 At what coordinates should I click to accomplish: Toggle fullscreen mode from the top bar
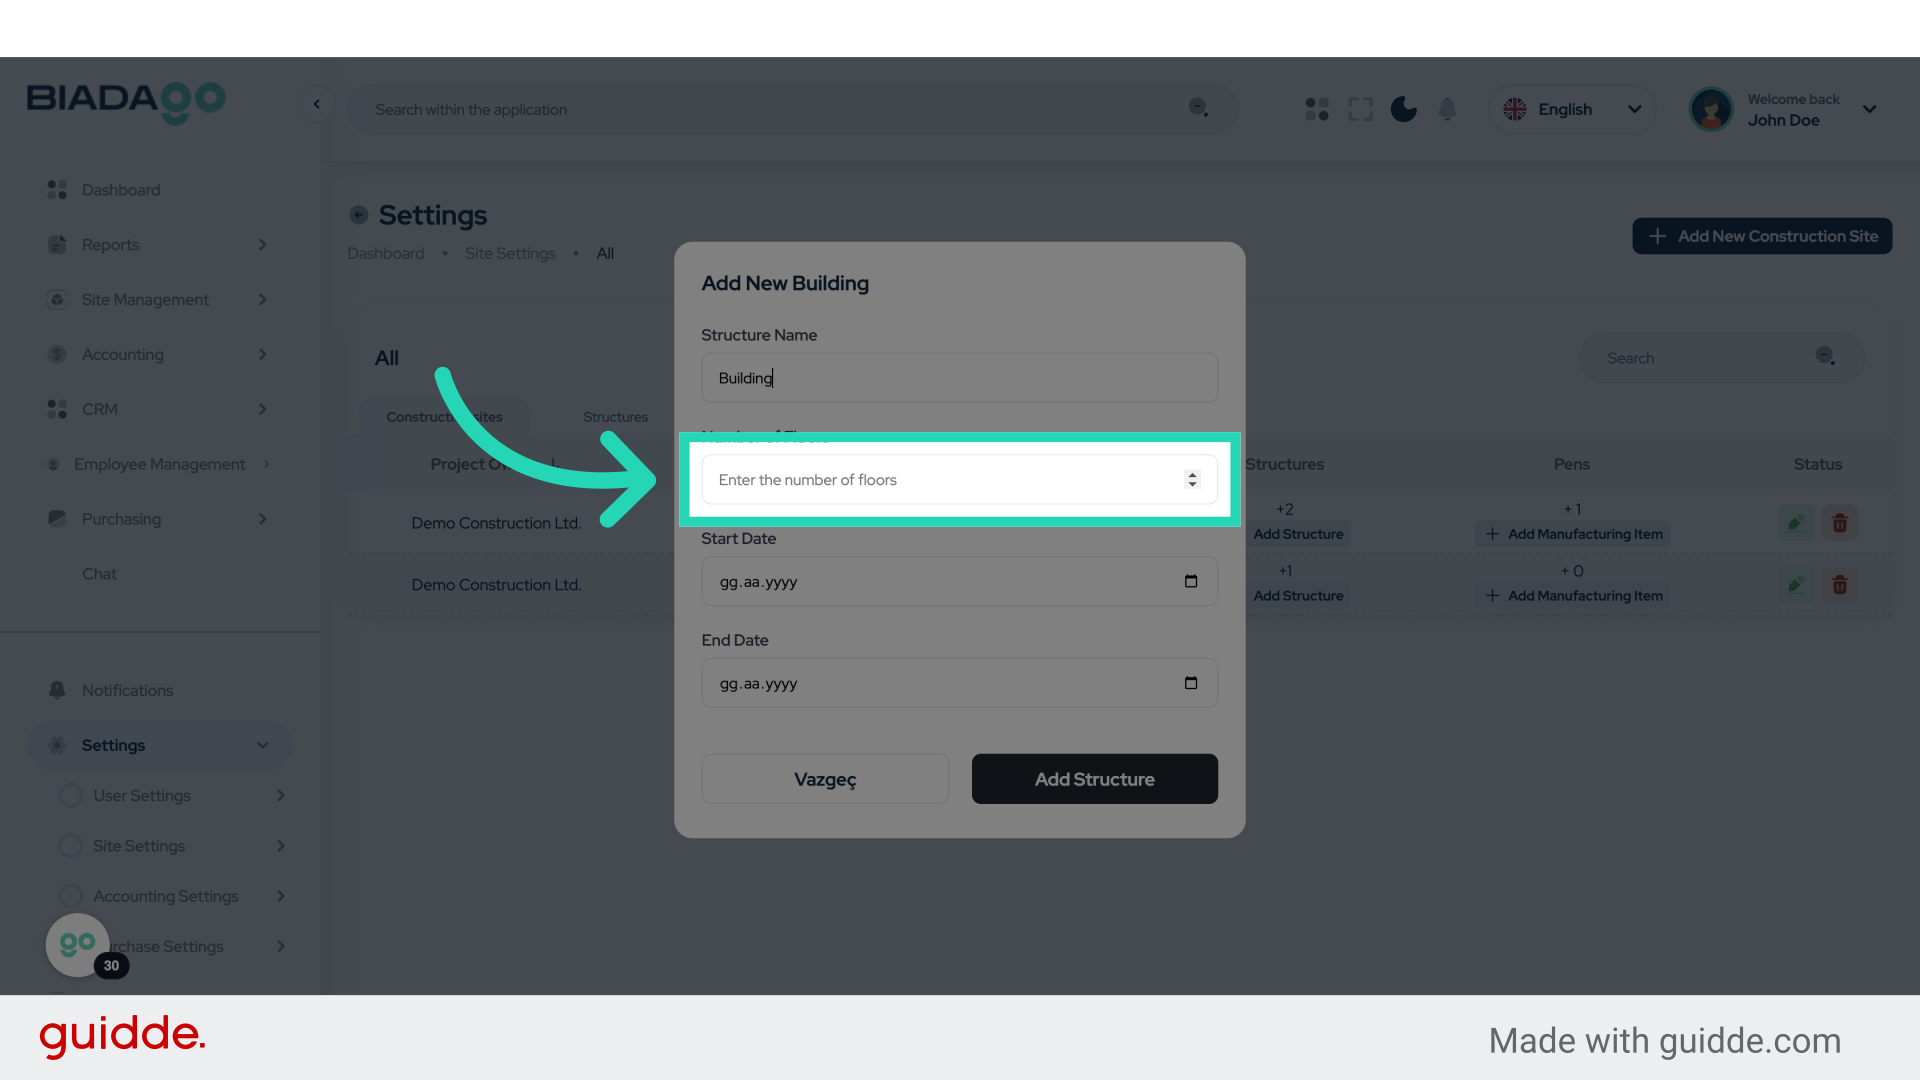click(x=1360, y=109)
